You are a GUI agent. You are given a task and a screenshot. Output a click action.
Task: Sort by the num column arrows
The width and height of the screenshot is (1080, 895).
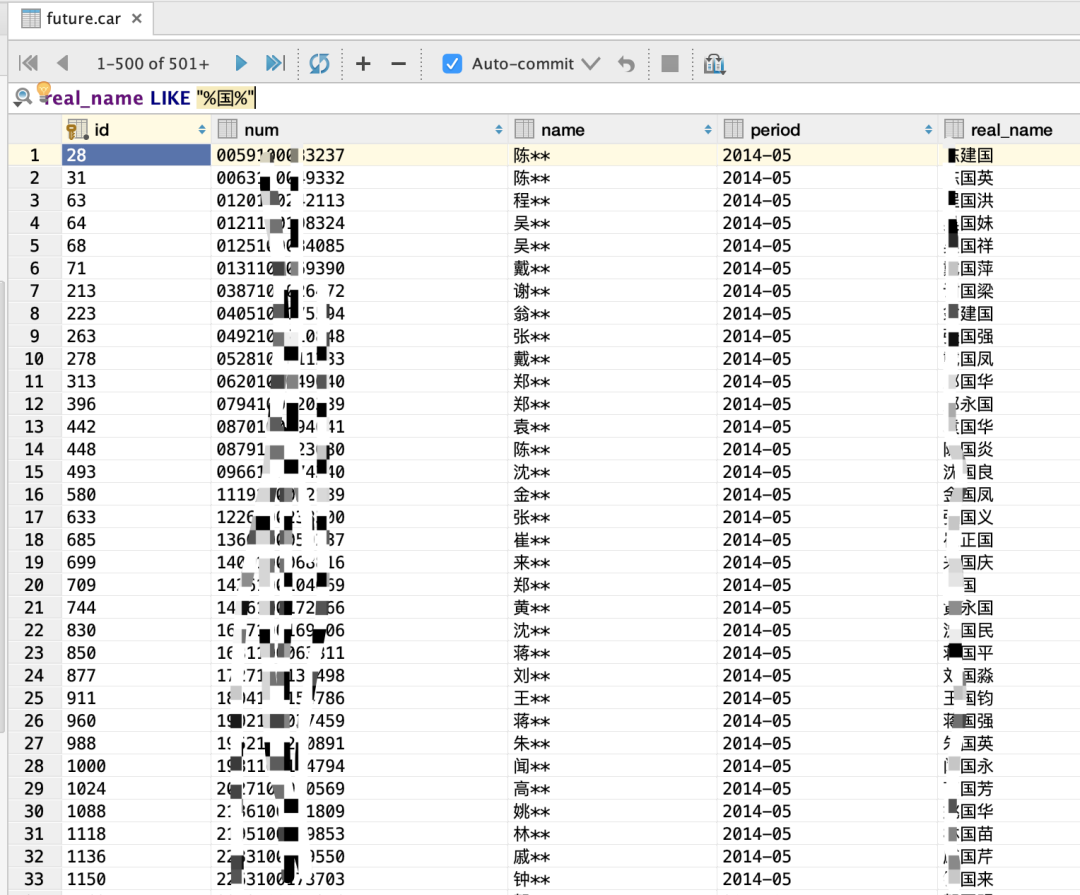499,130
